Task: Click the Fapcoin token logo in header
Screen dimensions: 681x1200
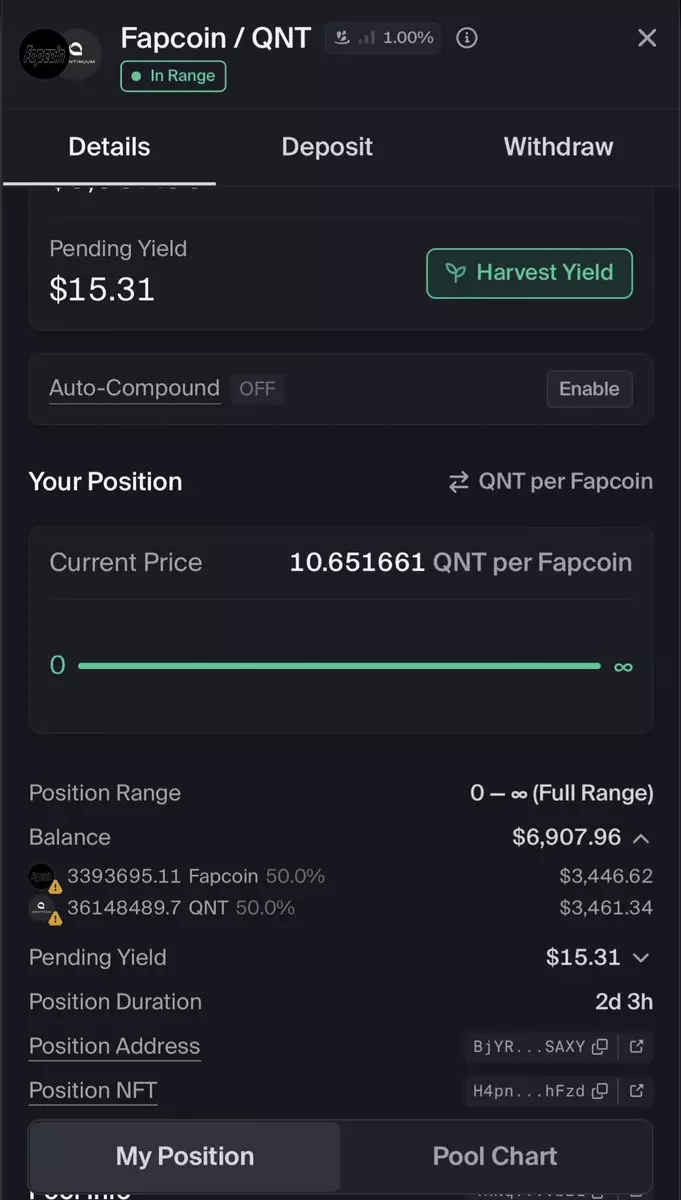Action: 44,54
